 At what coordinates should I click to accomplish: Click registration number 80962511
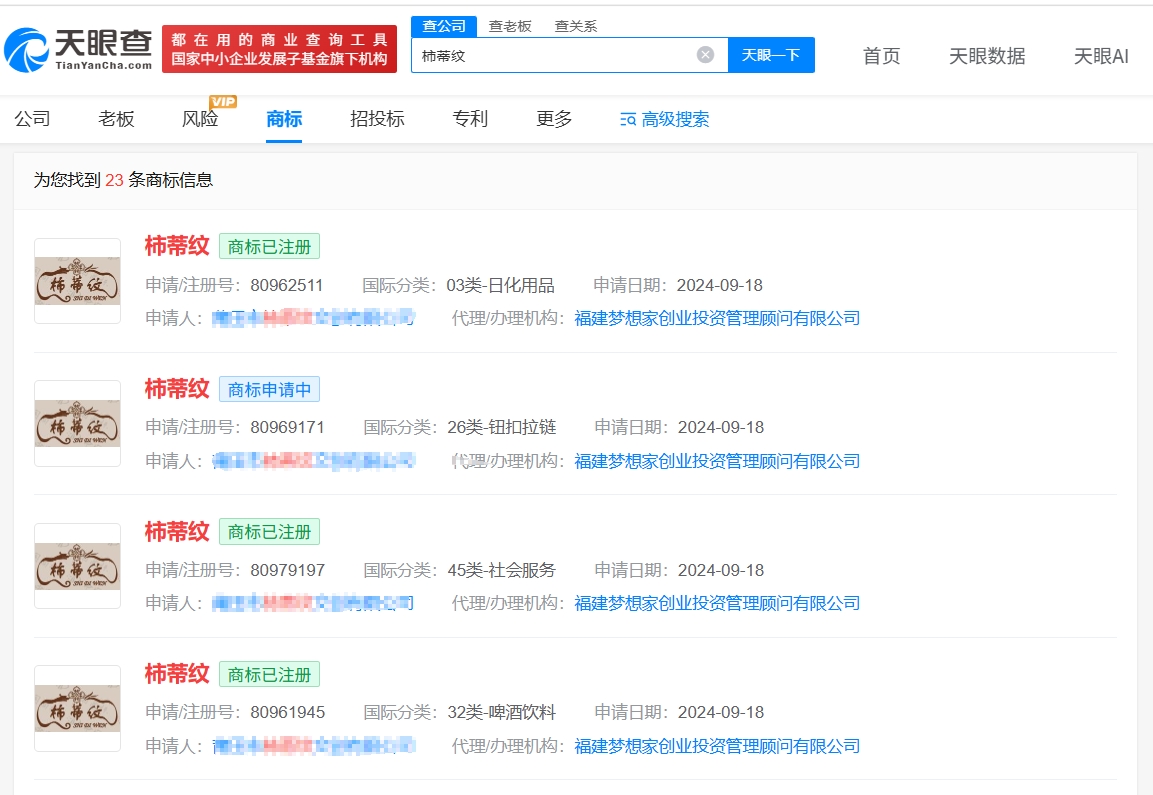click(x=287, y=285)
